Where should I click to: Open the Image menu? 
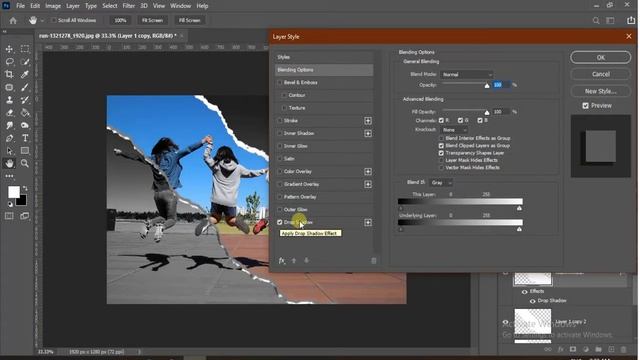tap(53, 6)
